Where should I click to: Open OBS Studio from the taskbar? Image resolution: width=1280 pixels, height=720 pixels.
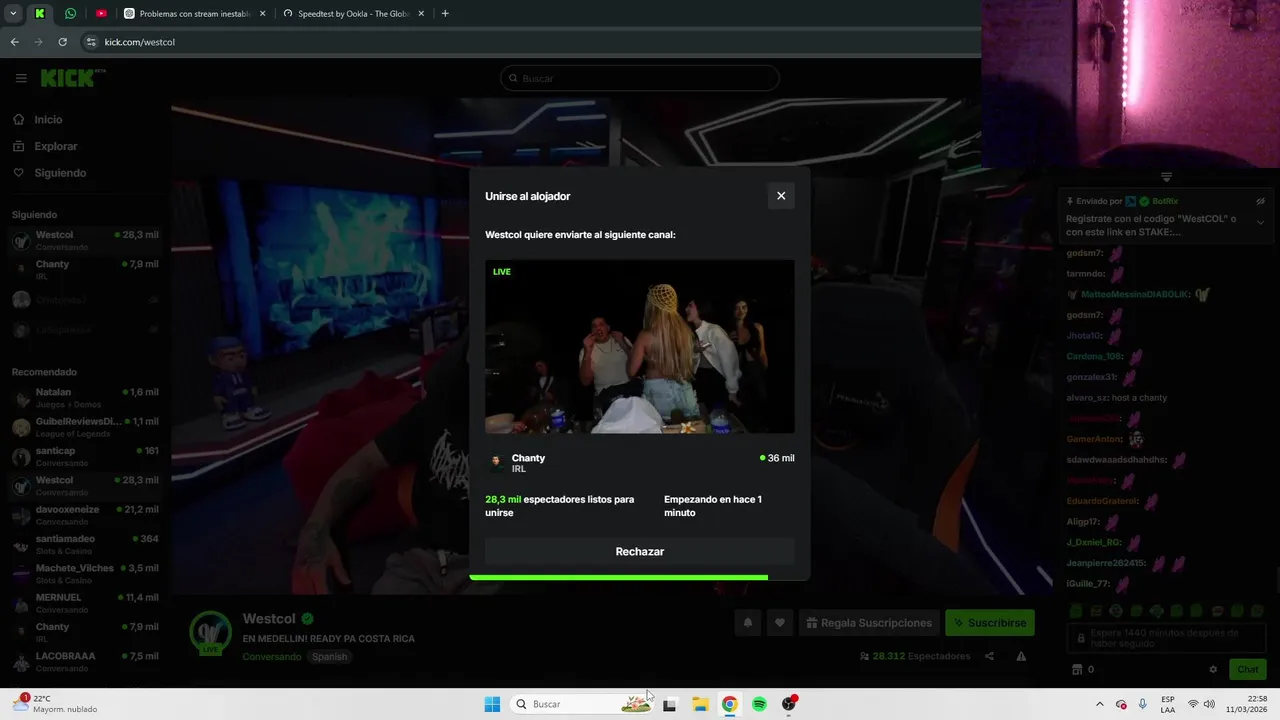tap(789, 704)
